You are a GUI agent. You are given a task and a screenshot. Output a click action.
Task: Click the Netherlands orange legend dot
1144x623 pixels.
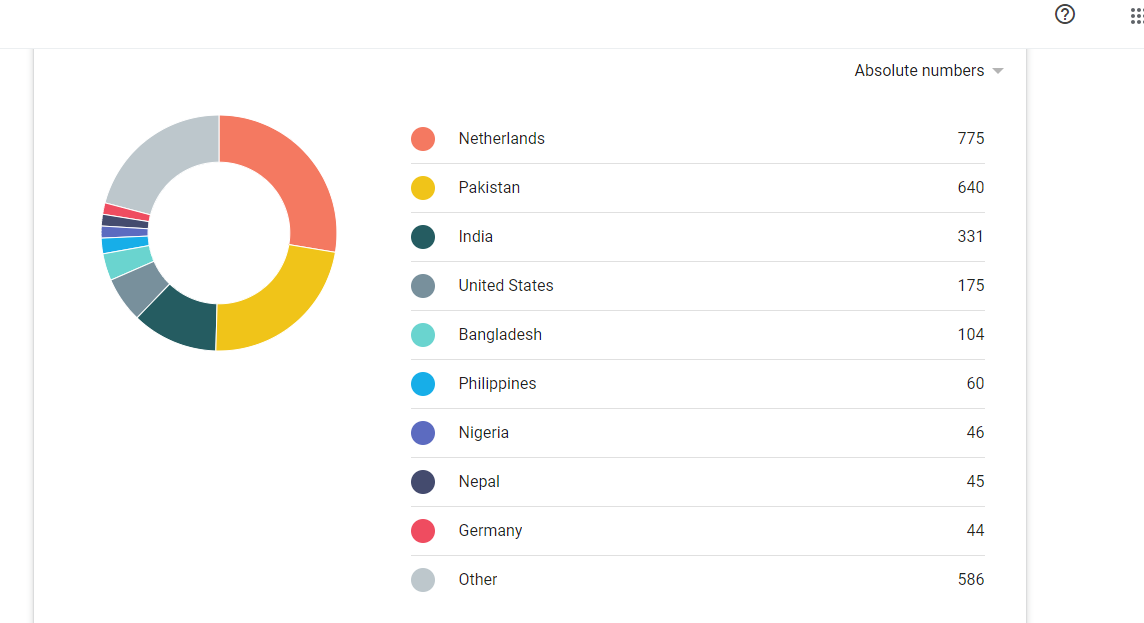tap(423, 139)
